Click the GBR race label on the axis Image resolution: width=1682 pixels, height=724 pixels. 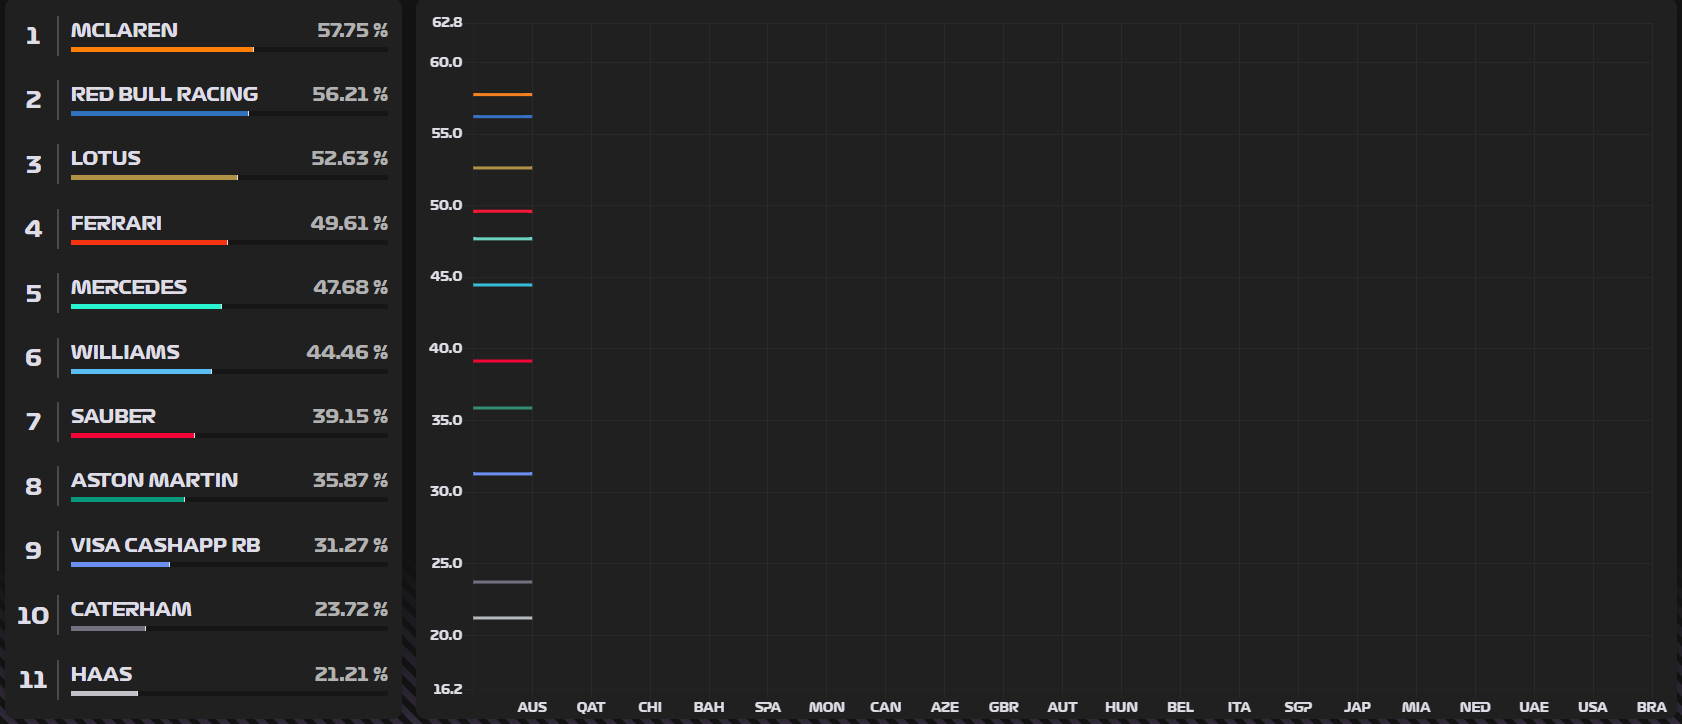pos(1004,707)
